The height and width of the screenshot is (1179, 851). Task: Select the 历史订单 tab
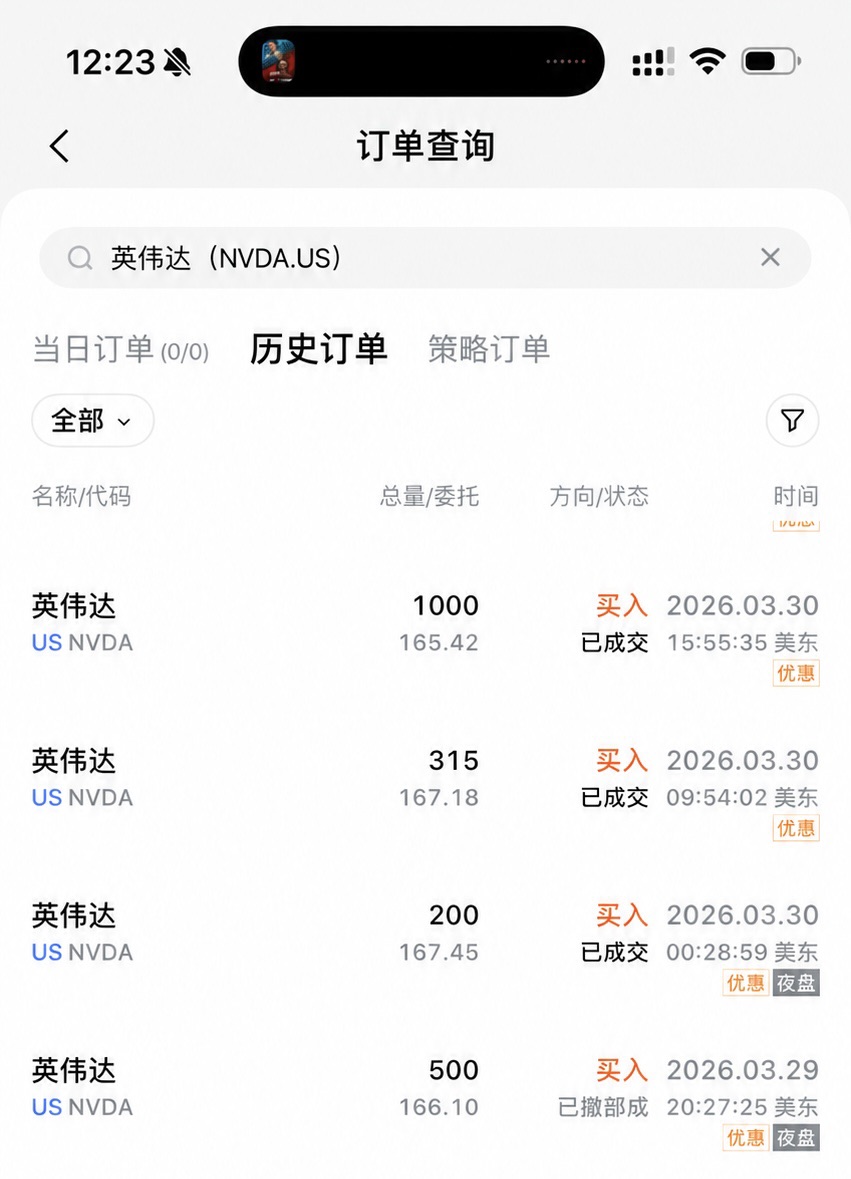319,349
